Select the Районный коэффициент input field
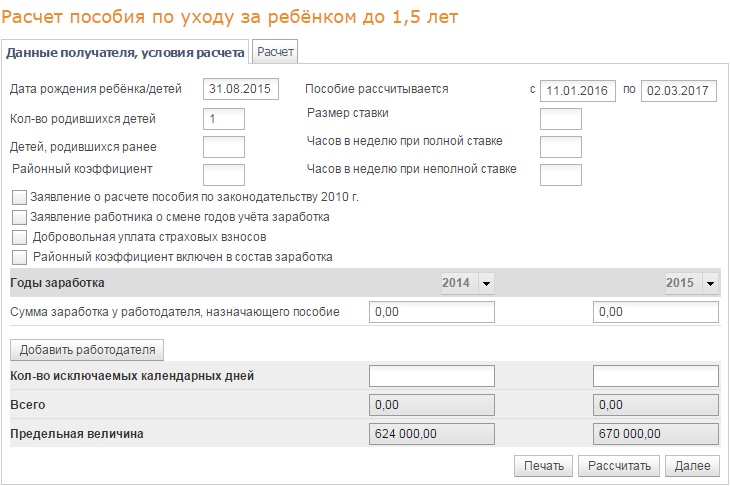The width and height of the screenshot is (730, 486). (223, 175)
